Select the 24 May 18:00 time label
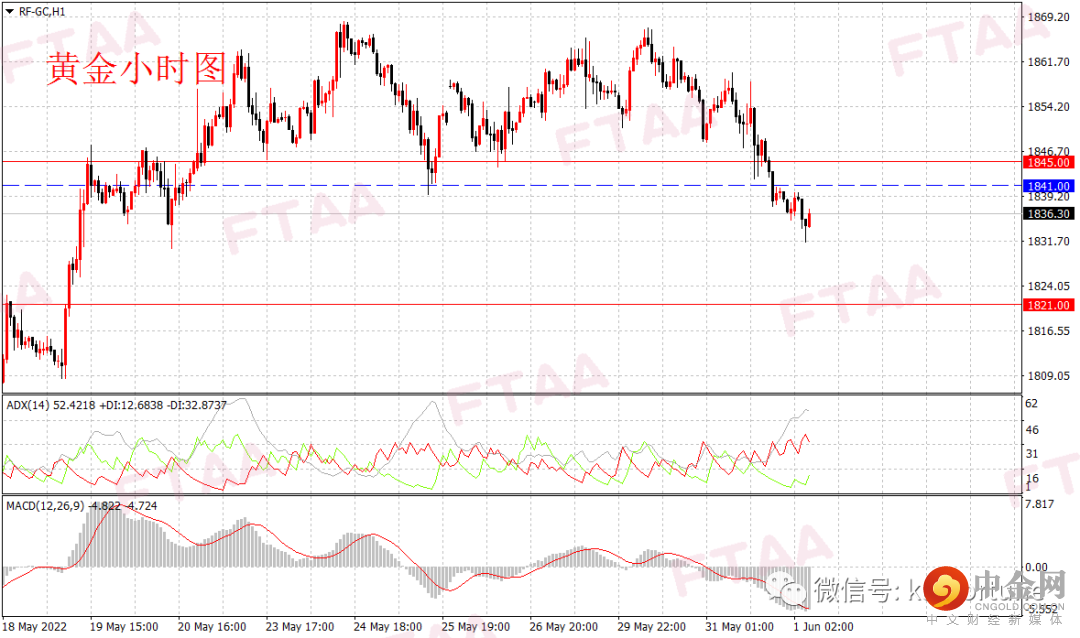 [388, 627]
